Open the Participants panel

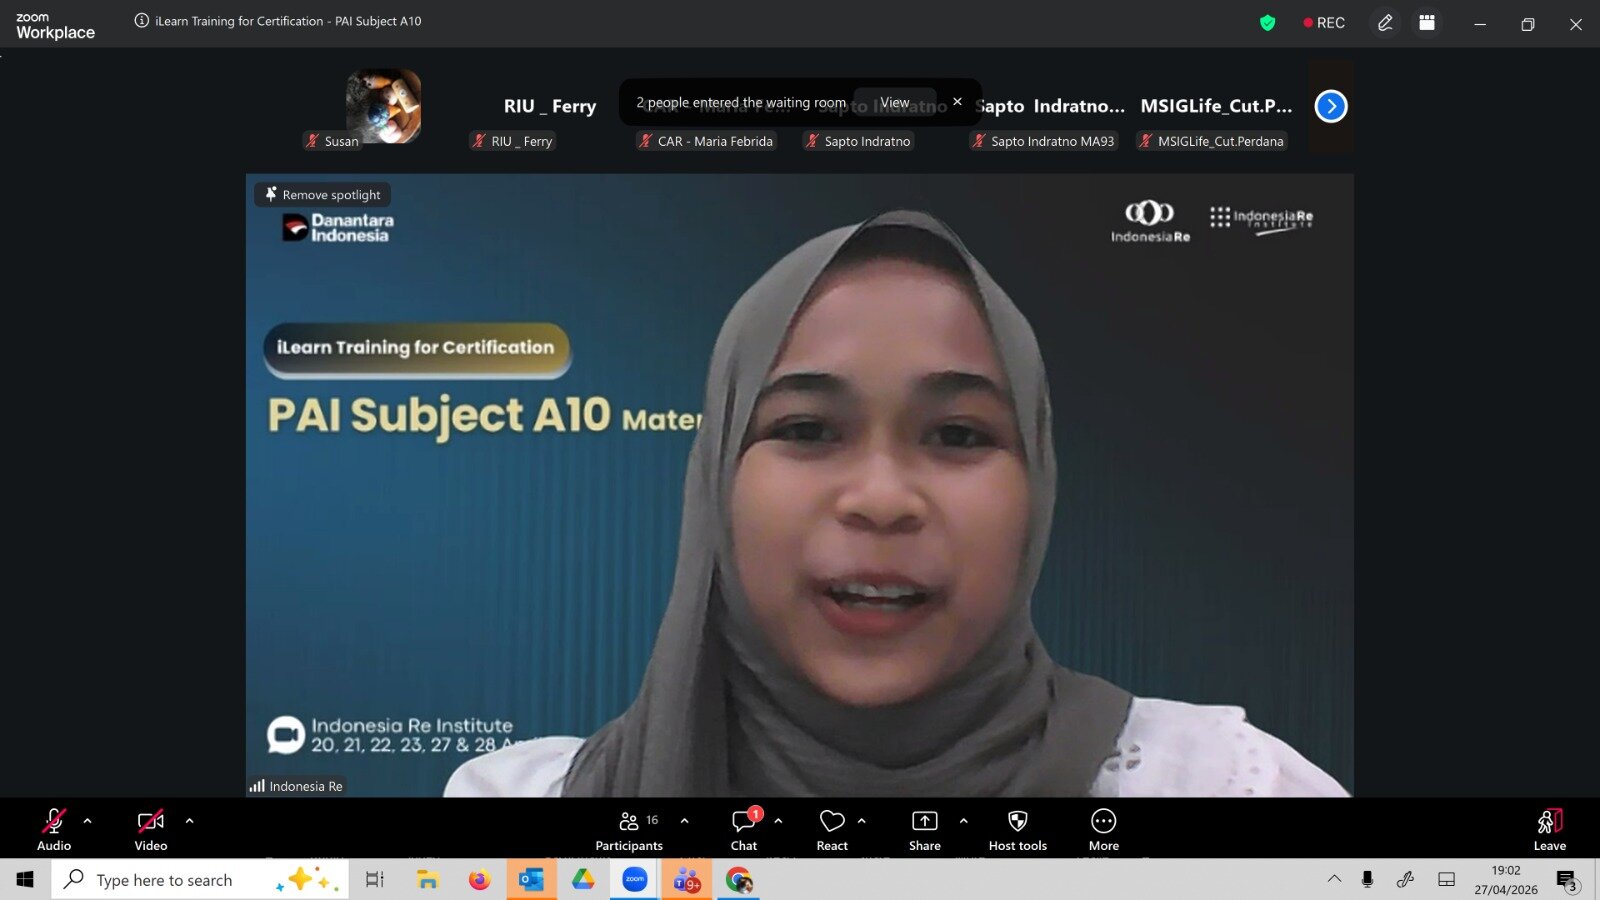[x=629, y=830]
